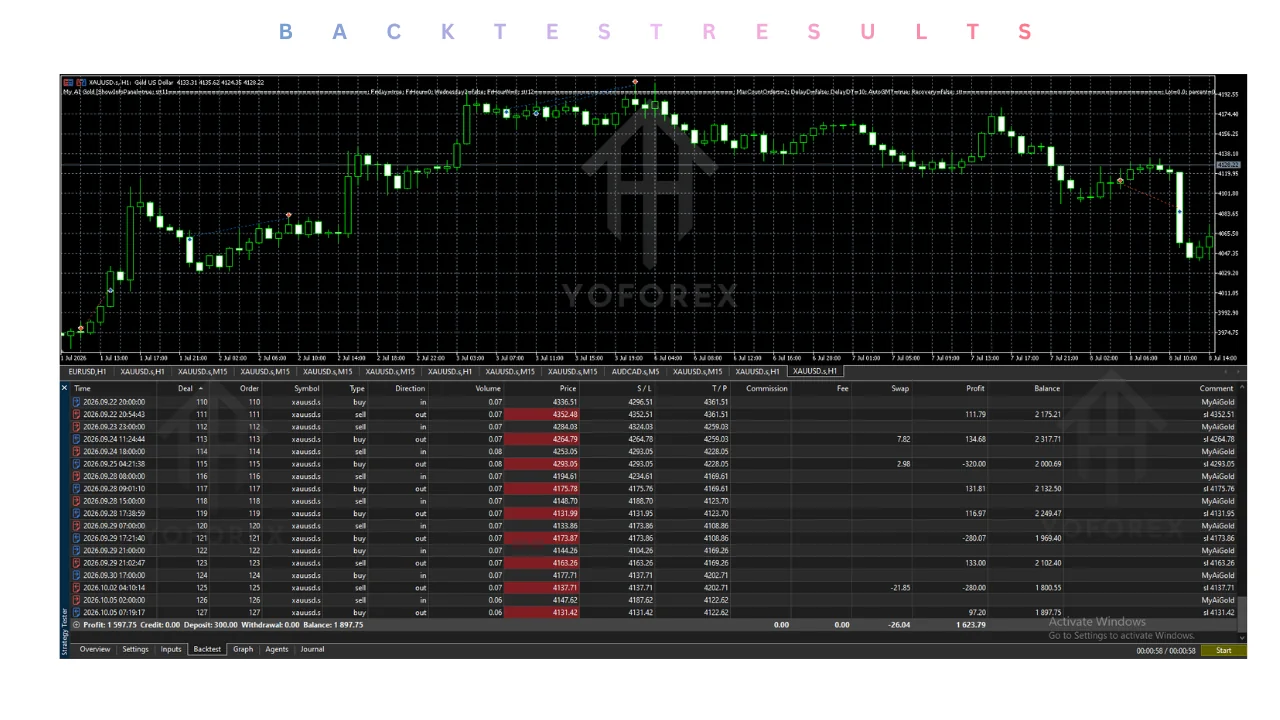The height and width of the screenshot is (720, 1280).
Task: Sort by the Balance column header
Action: pos(1047,388)
